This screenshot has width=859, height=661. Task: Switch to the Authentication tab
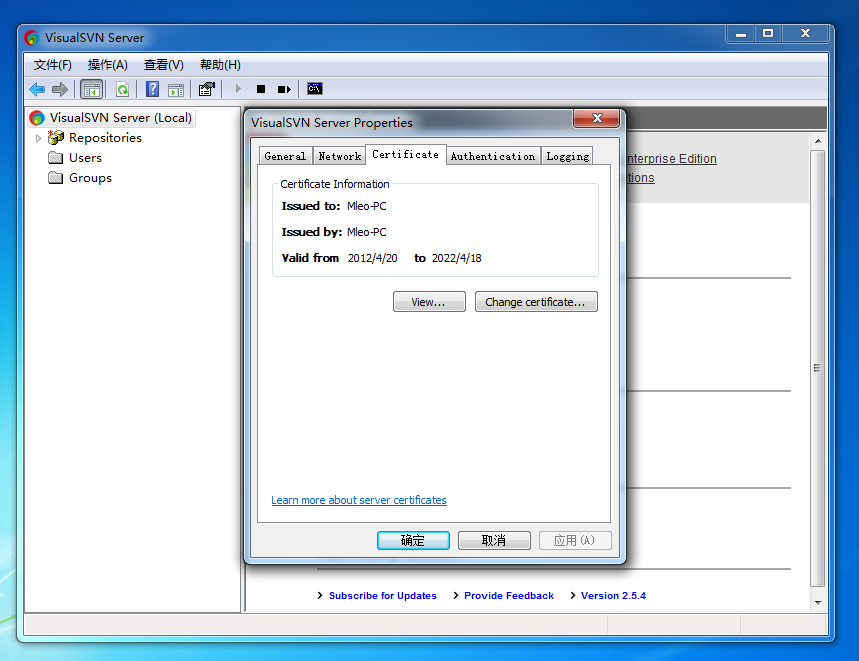[x=493, y=156]
